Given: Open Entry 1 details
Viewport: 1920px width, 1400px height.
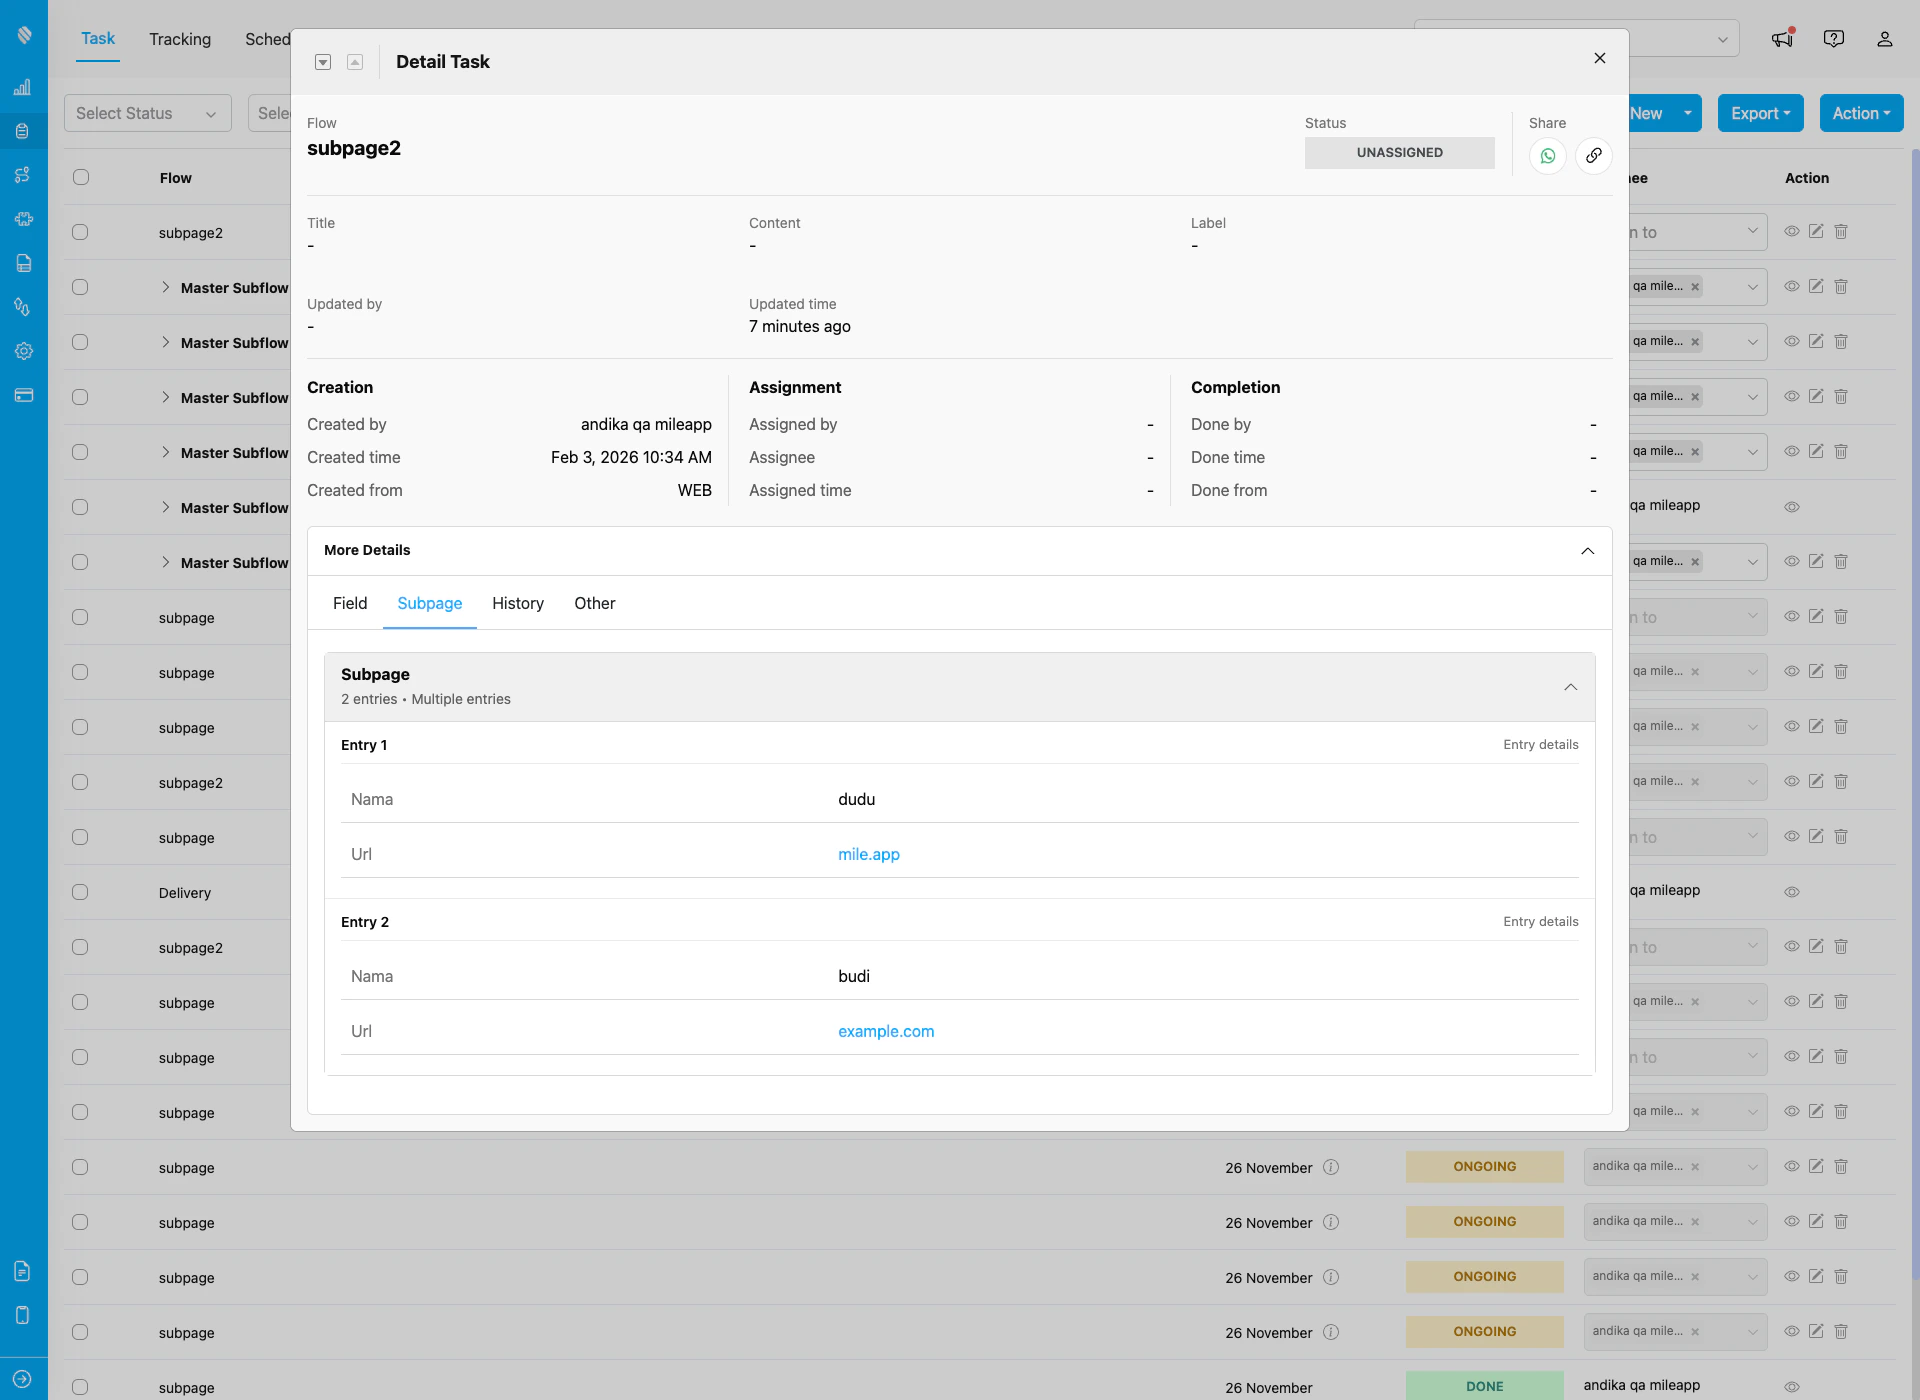Looking at the screenshot, I should (1540, 744).
